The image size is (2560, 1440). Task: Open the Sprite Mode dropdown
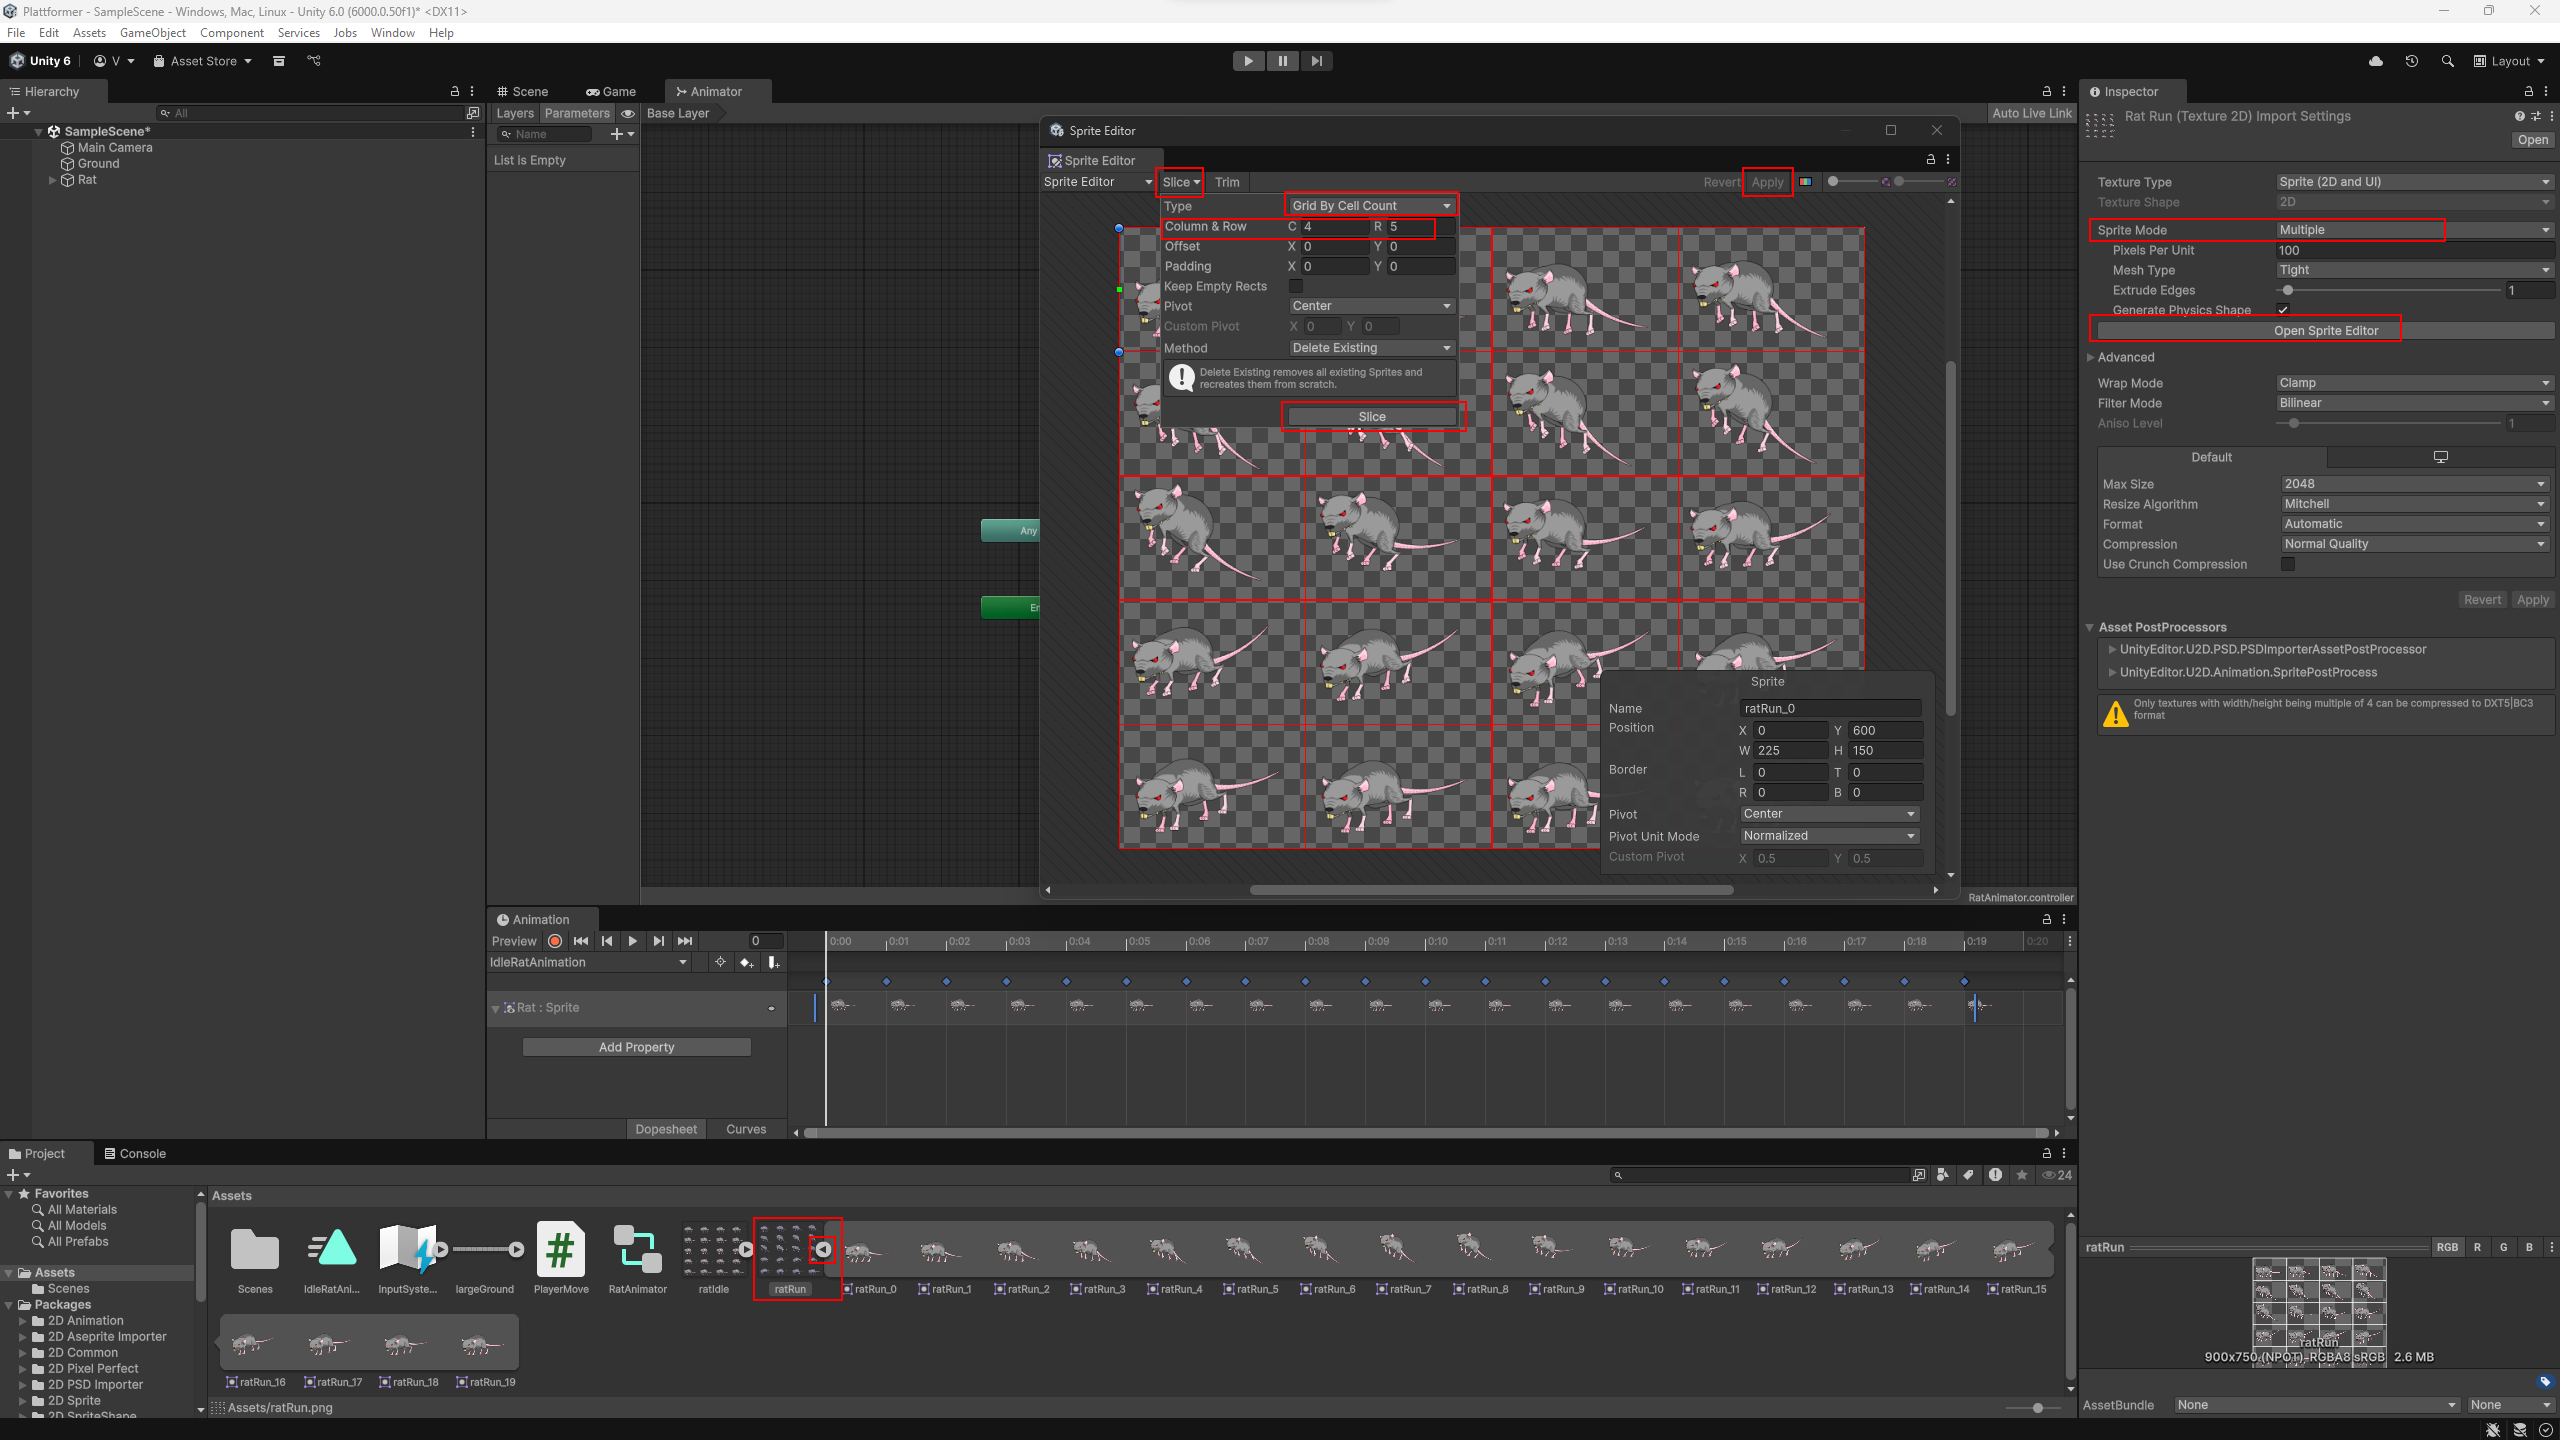(x=2414, y=230)
